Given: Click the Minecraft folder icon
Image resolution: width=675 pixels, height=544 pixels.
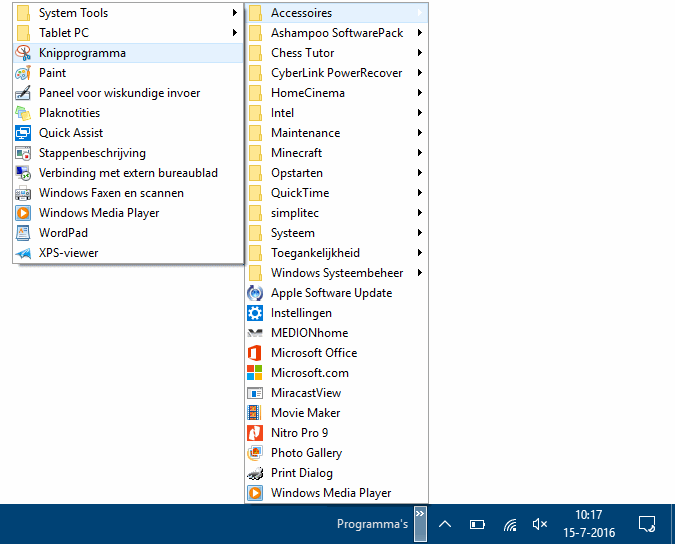Looking at the screenshot, I should [255, 153].
